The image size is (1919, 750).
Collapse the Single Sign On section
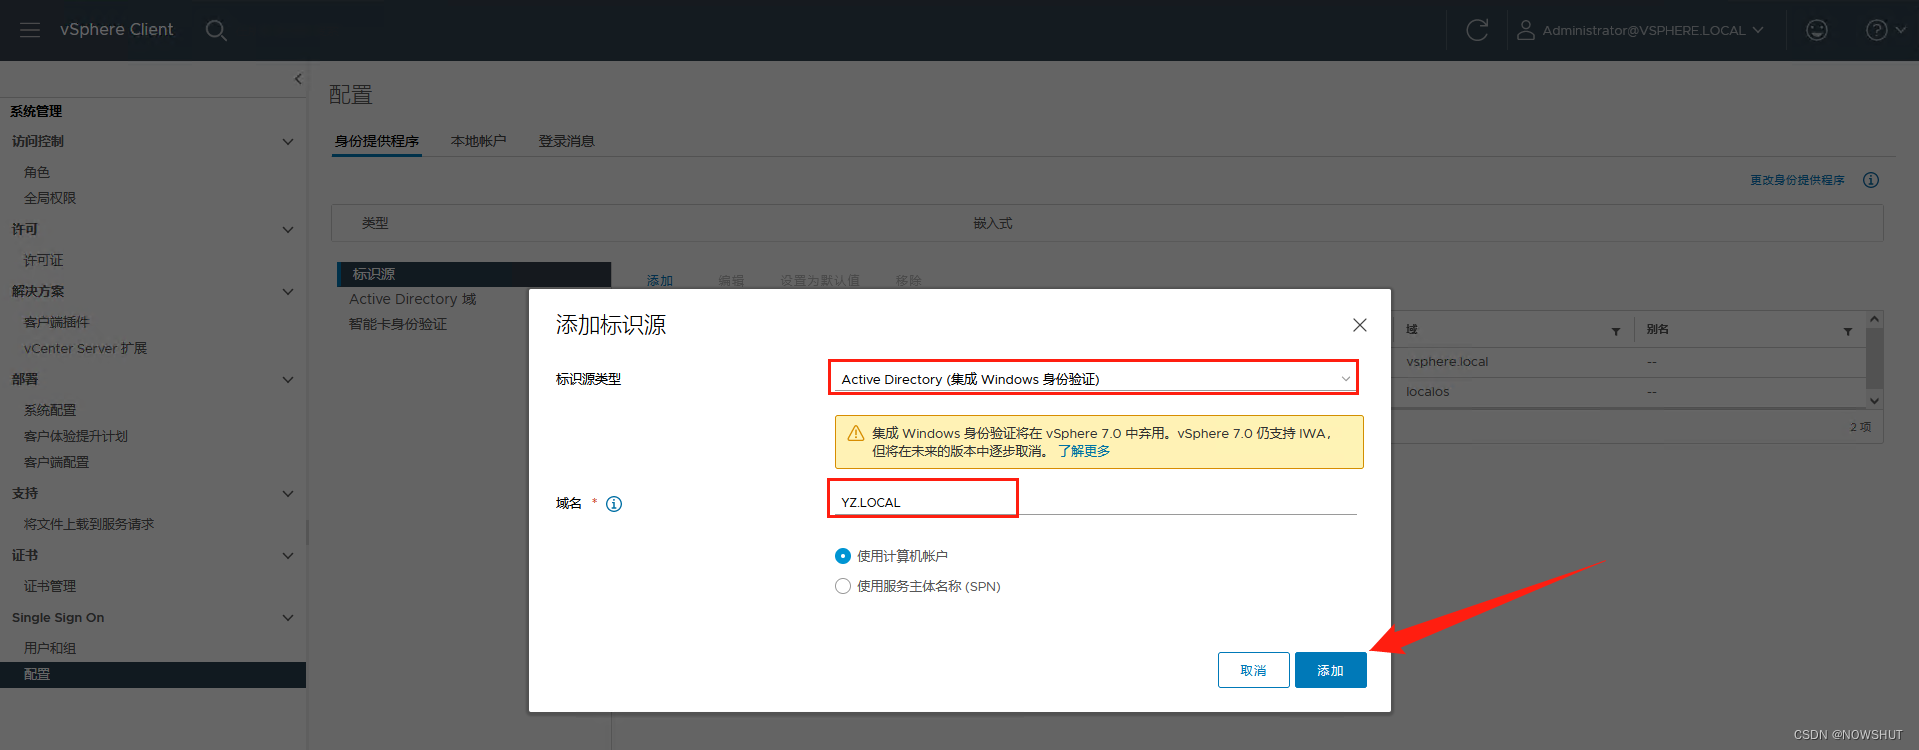(x=288, y=617)
